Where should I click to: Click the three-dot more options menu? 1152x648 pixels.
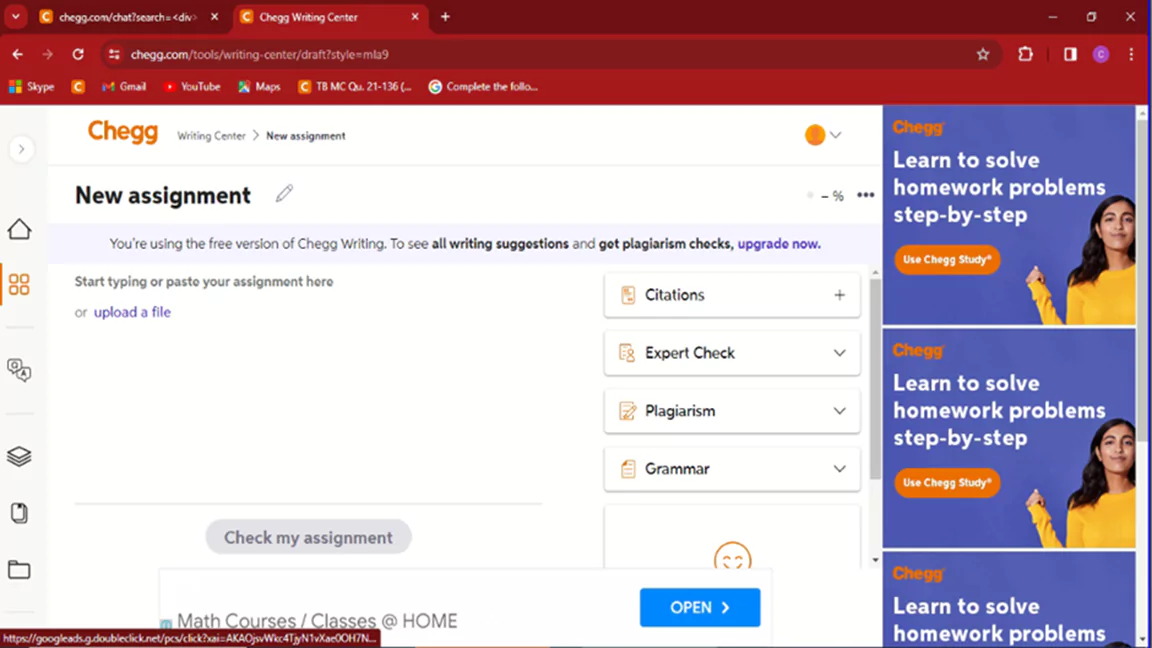865,195
